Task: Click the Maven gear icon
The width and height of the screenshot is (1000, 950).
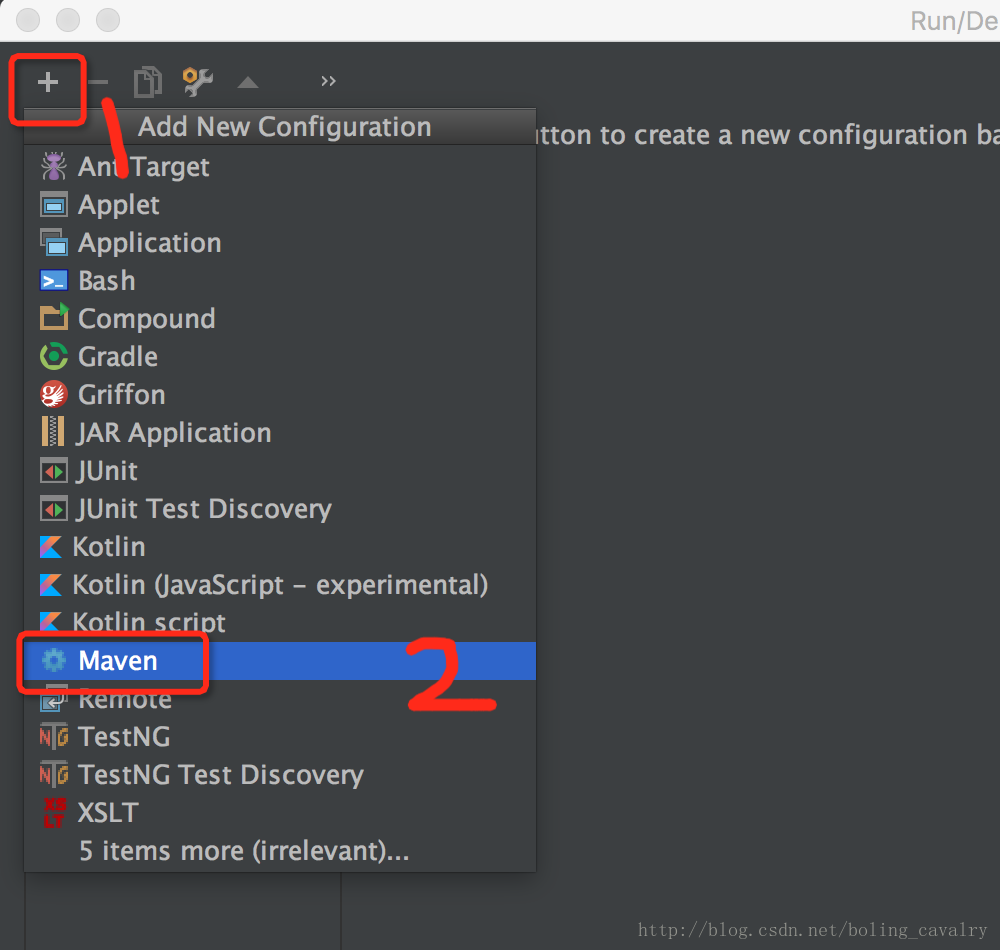Action: click(x=54, y=661)
